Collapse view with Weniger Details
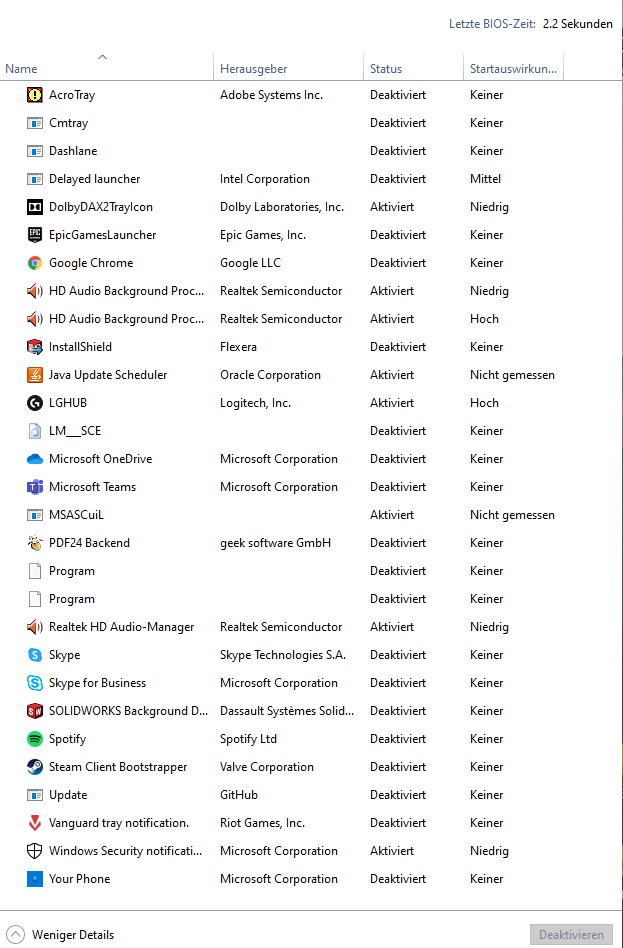623x948 pixels. tap(60, 935)
